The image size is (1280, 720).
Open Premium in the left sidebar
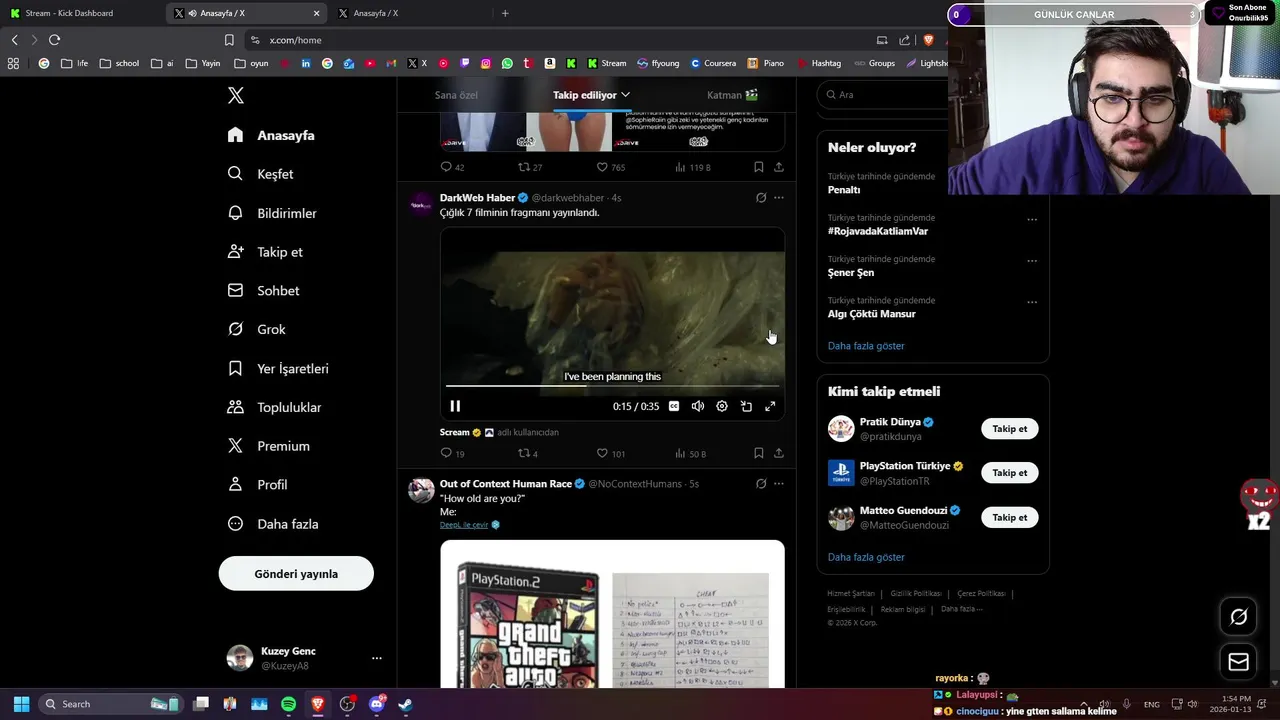click(269, 446)
